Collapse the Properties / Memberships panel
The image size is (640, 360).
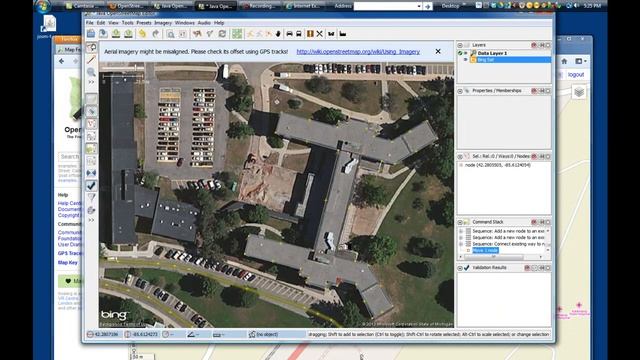coord(460,91)
